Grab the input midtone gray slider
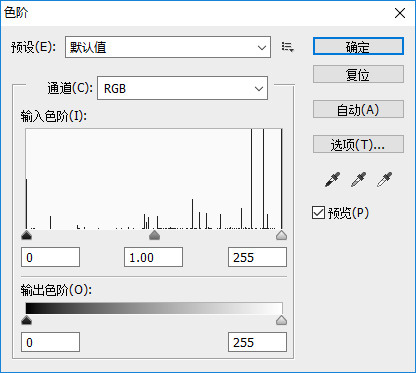 coord(154,235)
